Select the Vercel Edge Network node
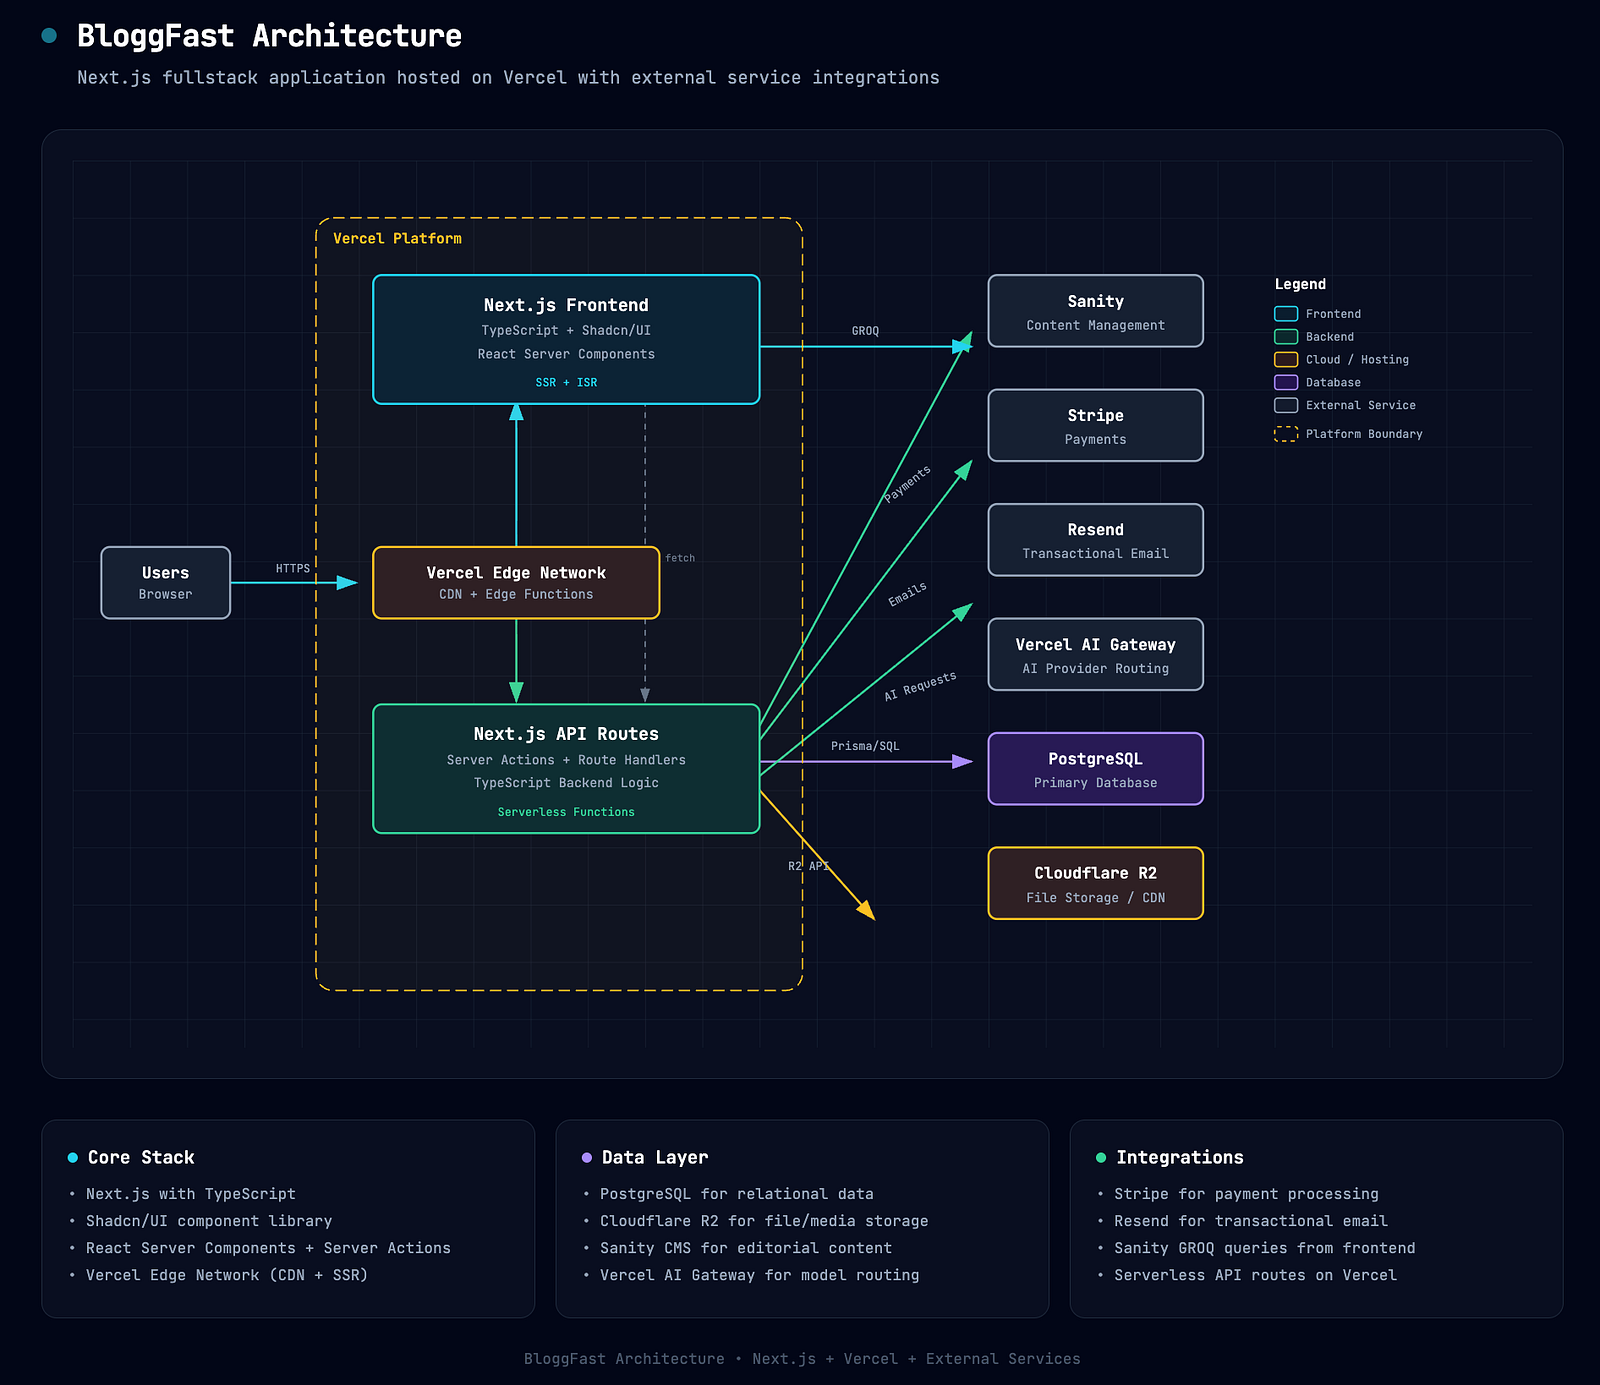This screenshot has height=1385, width=1600. click(516, 582)
